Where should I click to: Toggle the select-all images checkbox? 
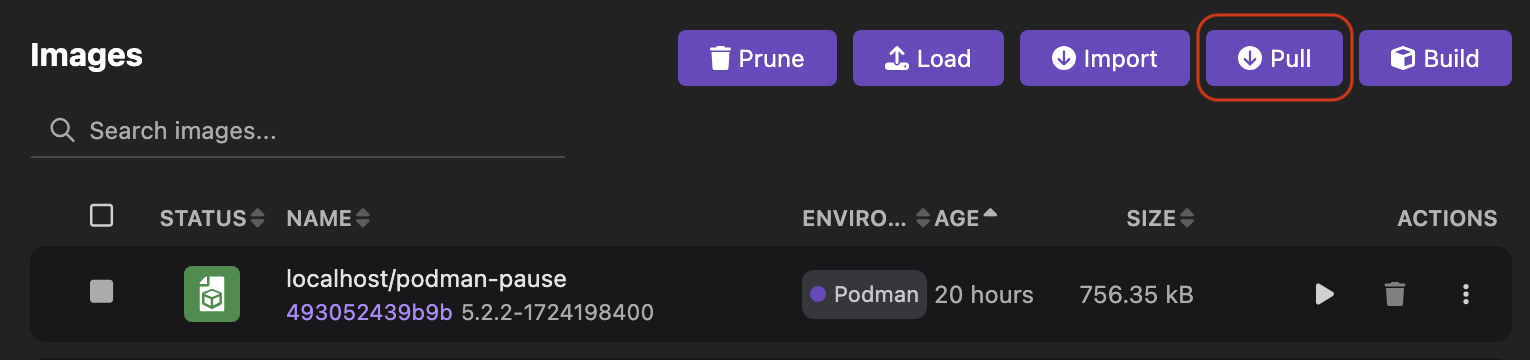coord(101,216)
